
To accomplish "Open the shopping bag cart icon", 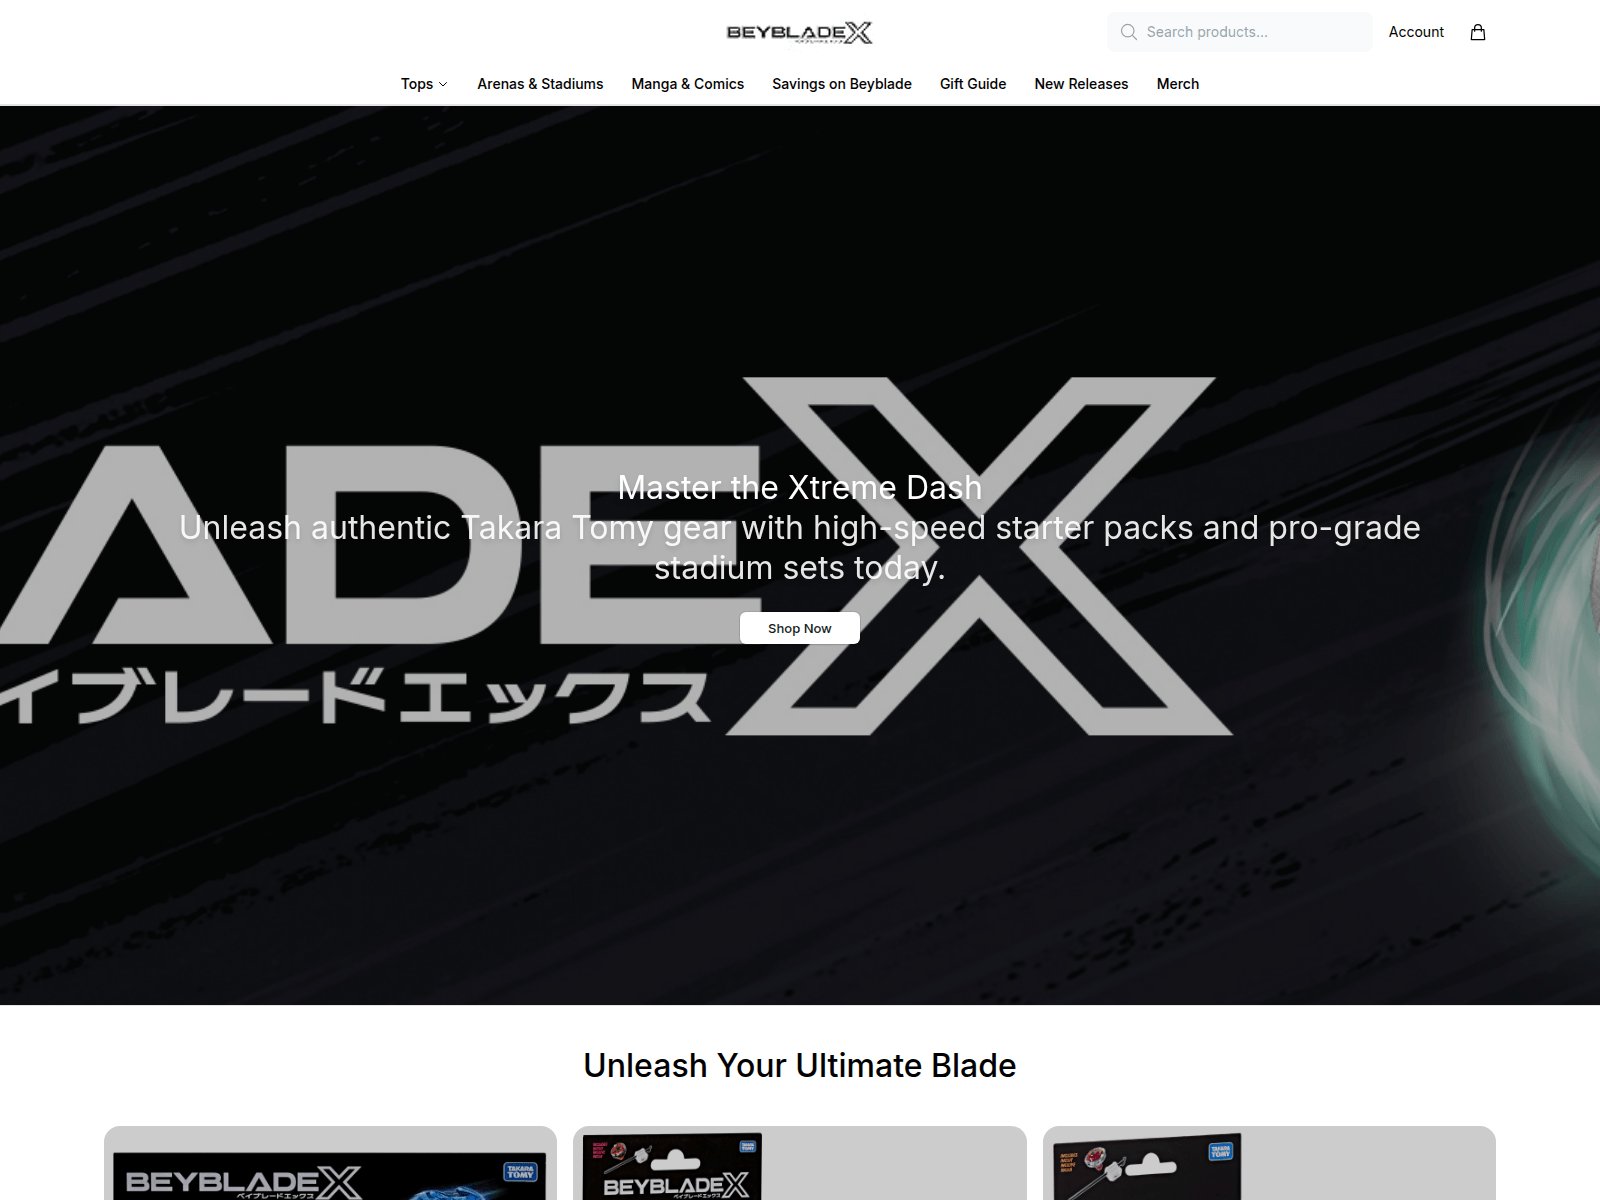I will point(1478,32).
